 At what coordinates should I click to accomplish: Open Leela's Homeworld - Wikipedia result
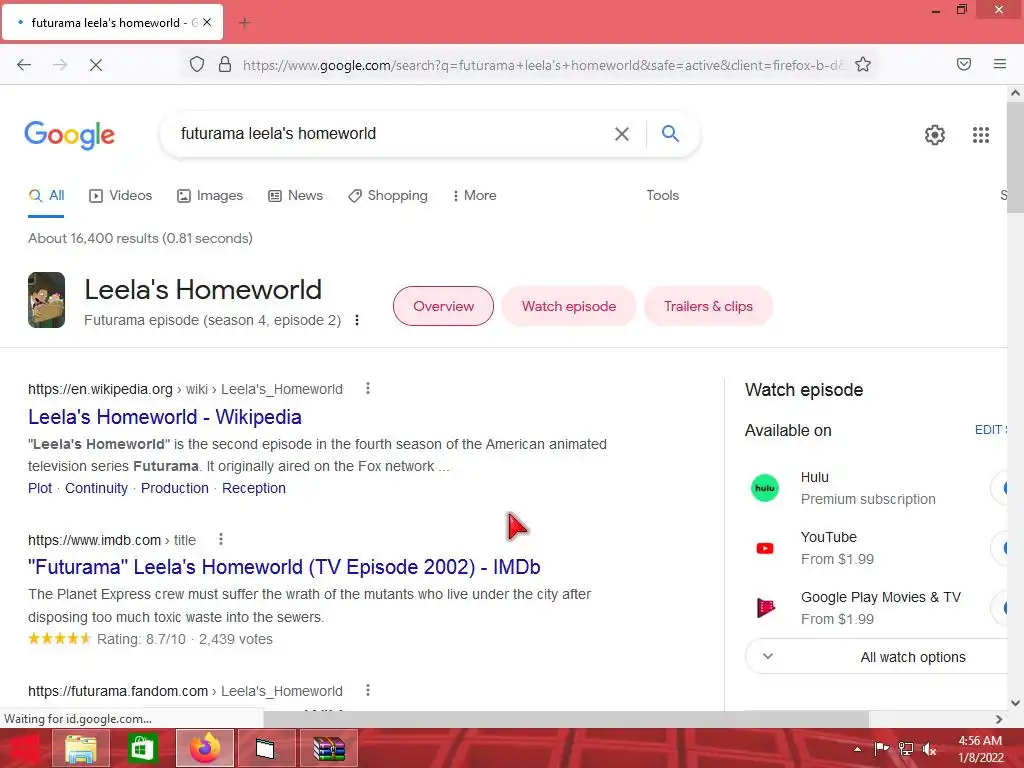(x=165, y=417)
